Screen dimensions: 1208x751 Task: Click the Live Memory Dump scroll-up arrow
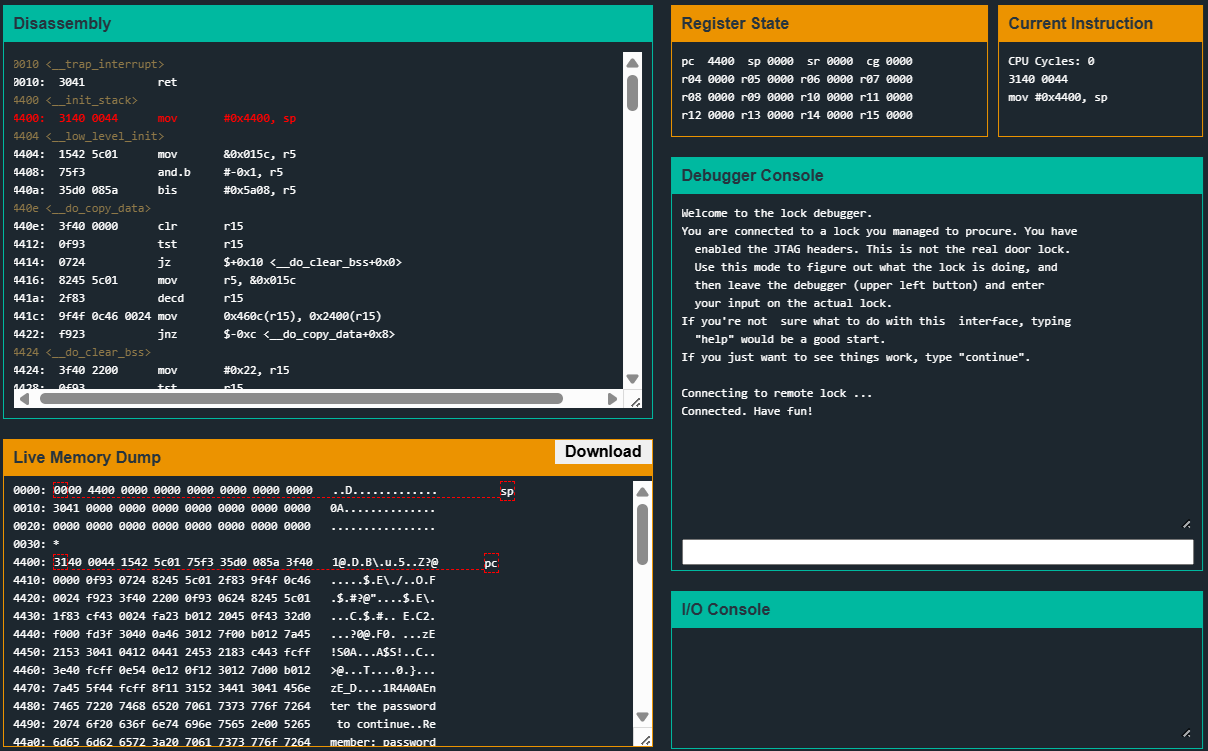point(643,492)
